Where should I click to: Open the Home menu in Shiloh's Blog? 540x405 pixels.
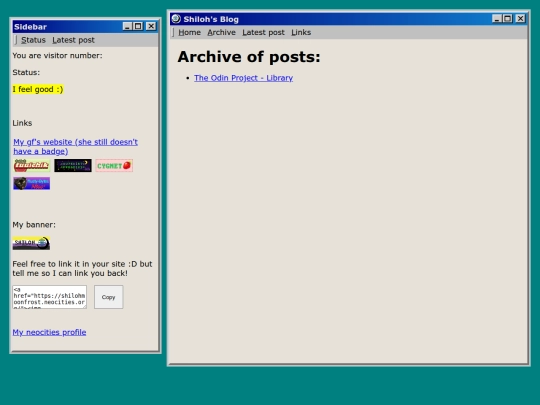(x=189, y=32)
